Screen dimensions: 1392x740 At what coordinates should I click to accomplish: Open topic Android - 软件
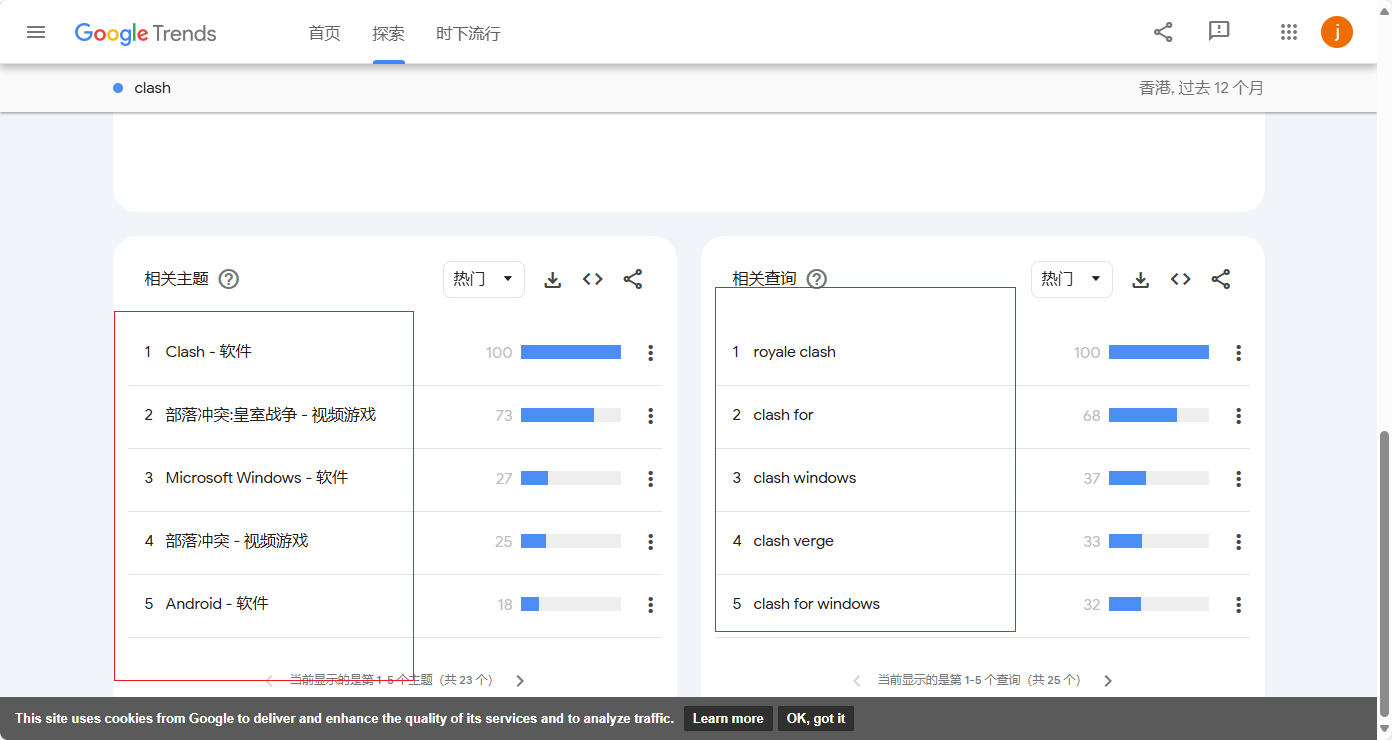pos(217,604)
